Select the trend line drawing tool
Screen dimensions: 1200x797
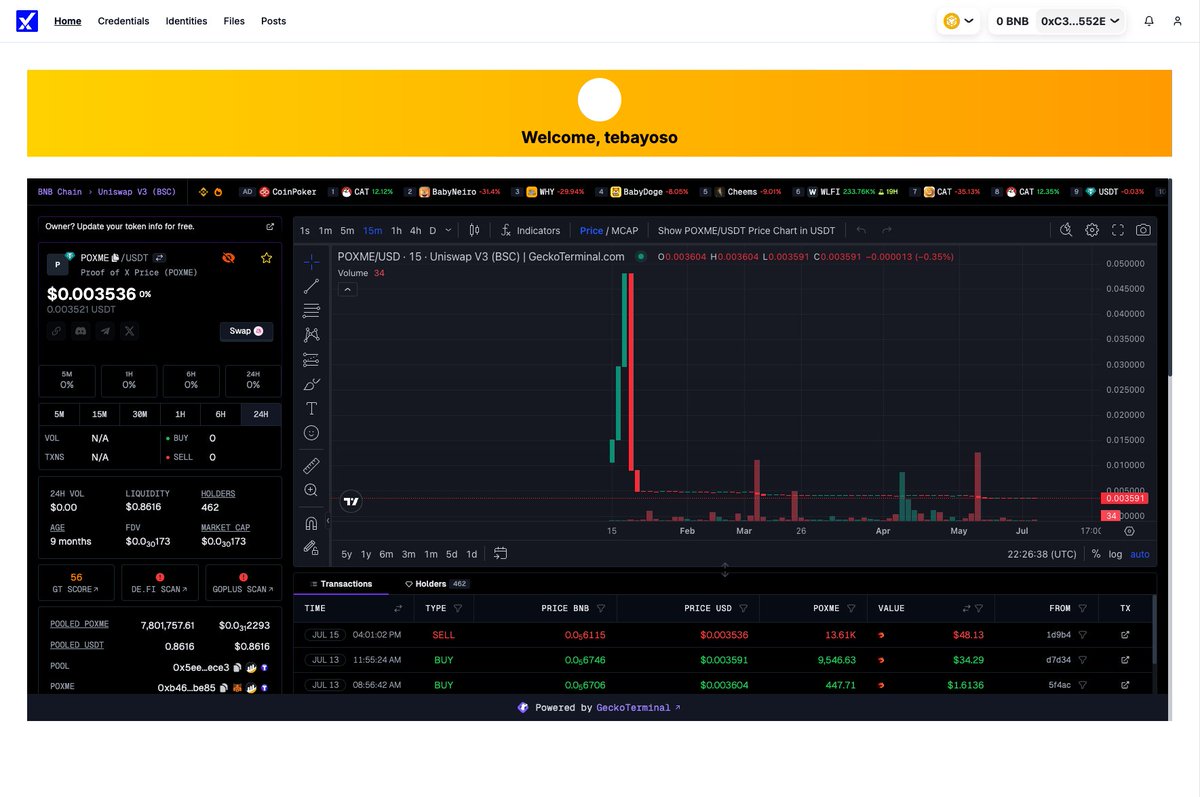310,285
